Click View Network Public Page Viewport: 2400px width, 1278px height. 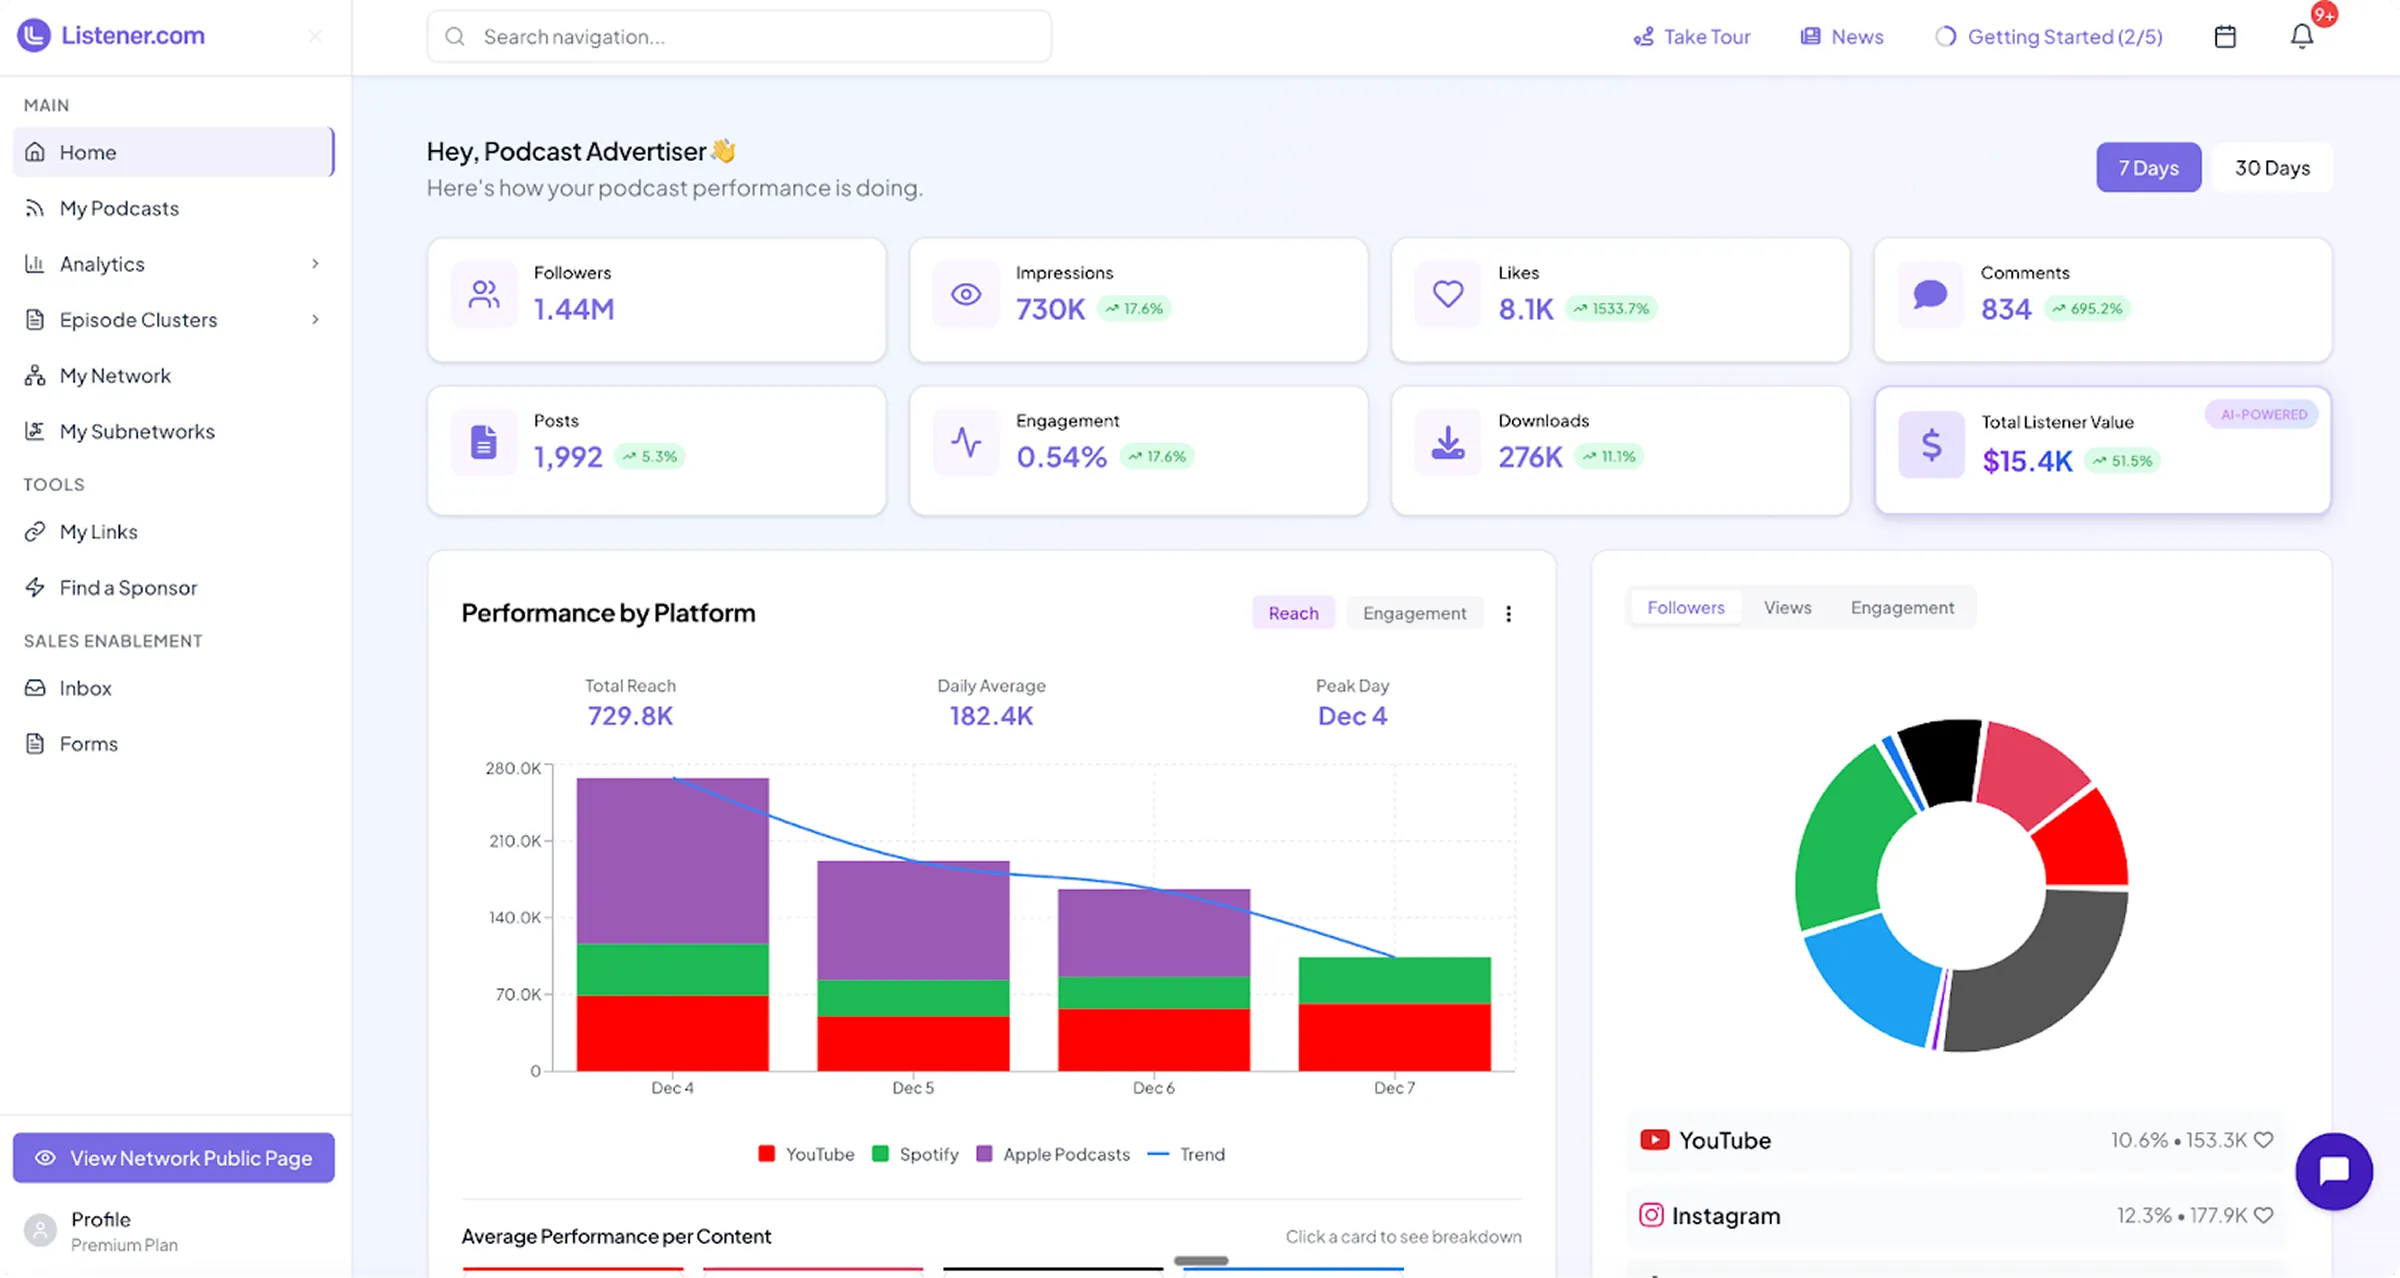click(174, 1157)
